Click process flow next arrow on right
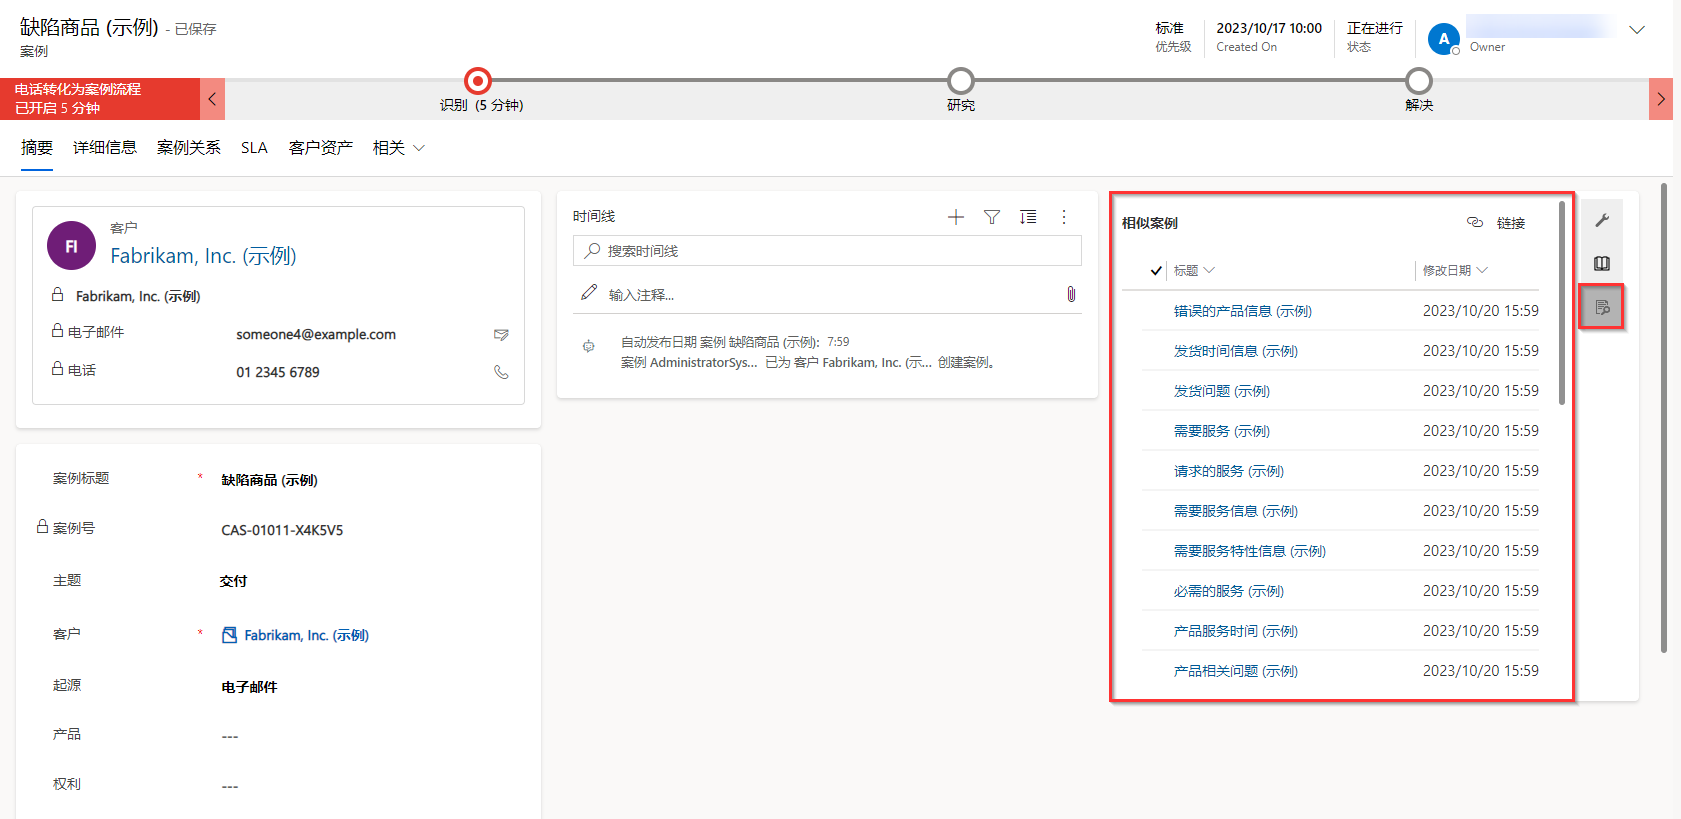1681x819 pixels. [1661, 99]
